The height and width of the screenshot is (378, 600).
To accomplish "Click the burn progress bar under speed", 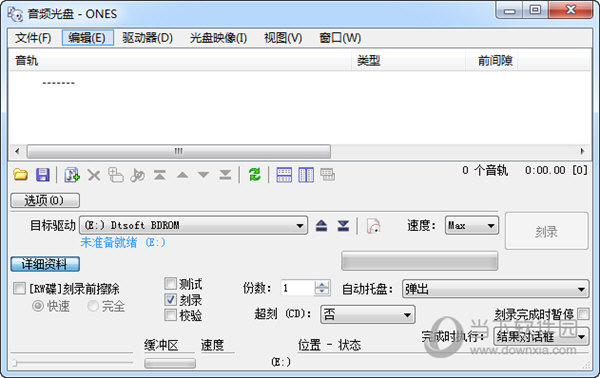I will 419,261.
